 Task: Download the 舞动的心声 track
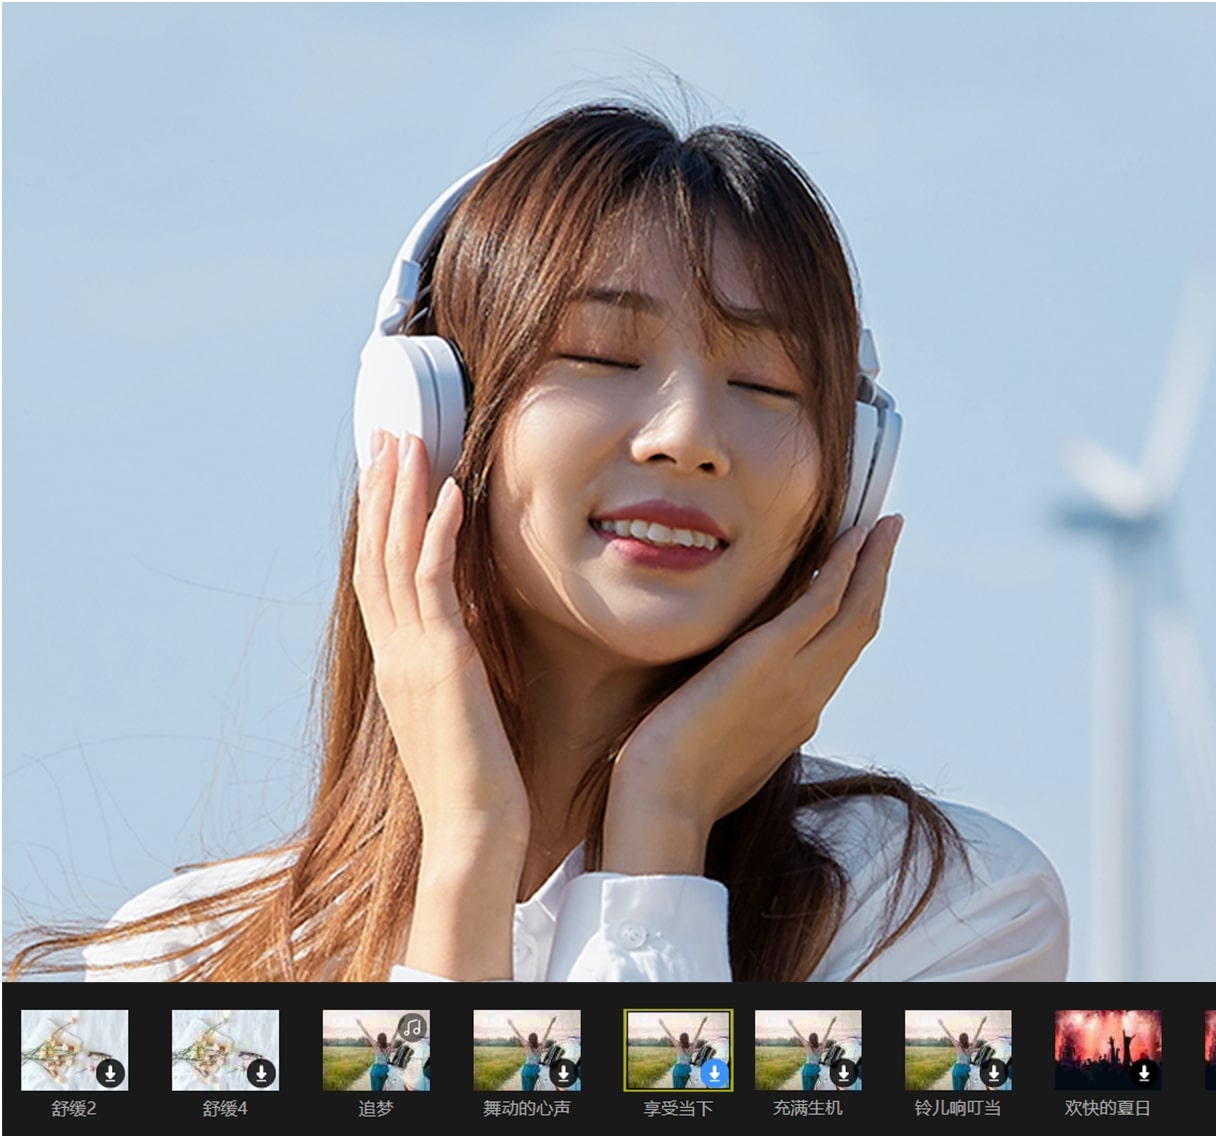point(563,1074)
